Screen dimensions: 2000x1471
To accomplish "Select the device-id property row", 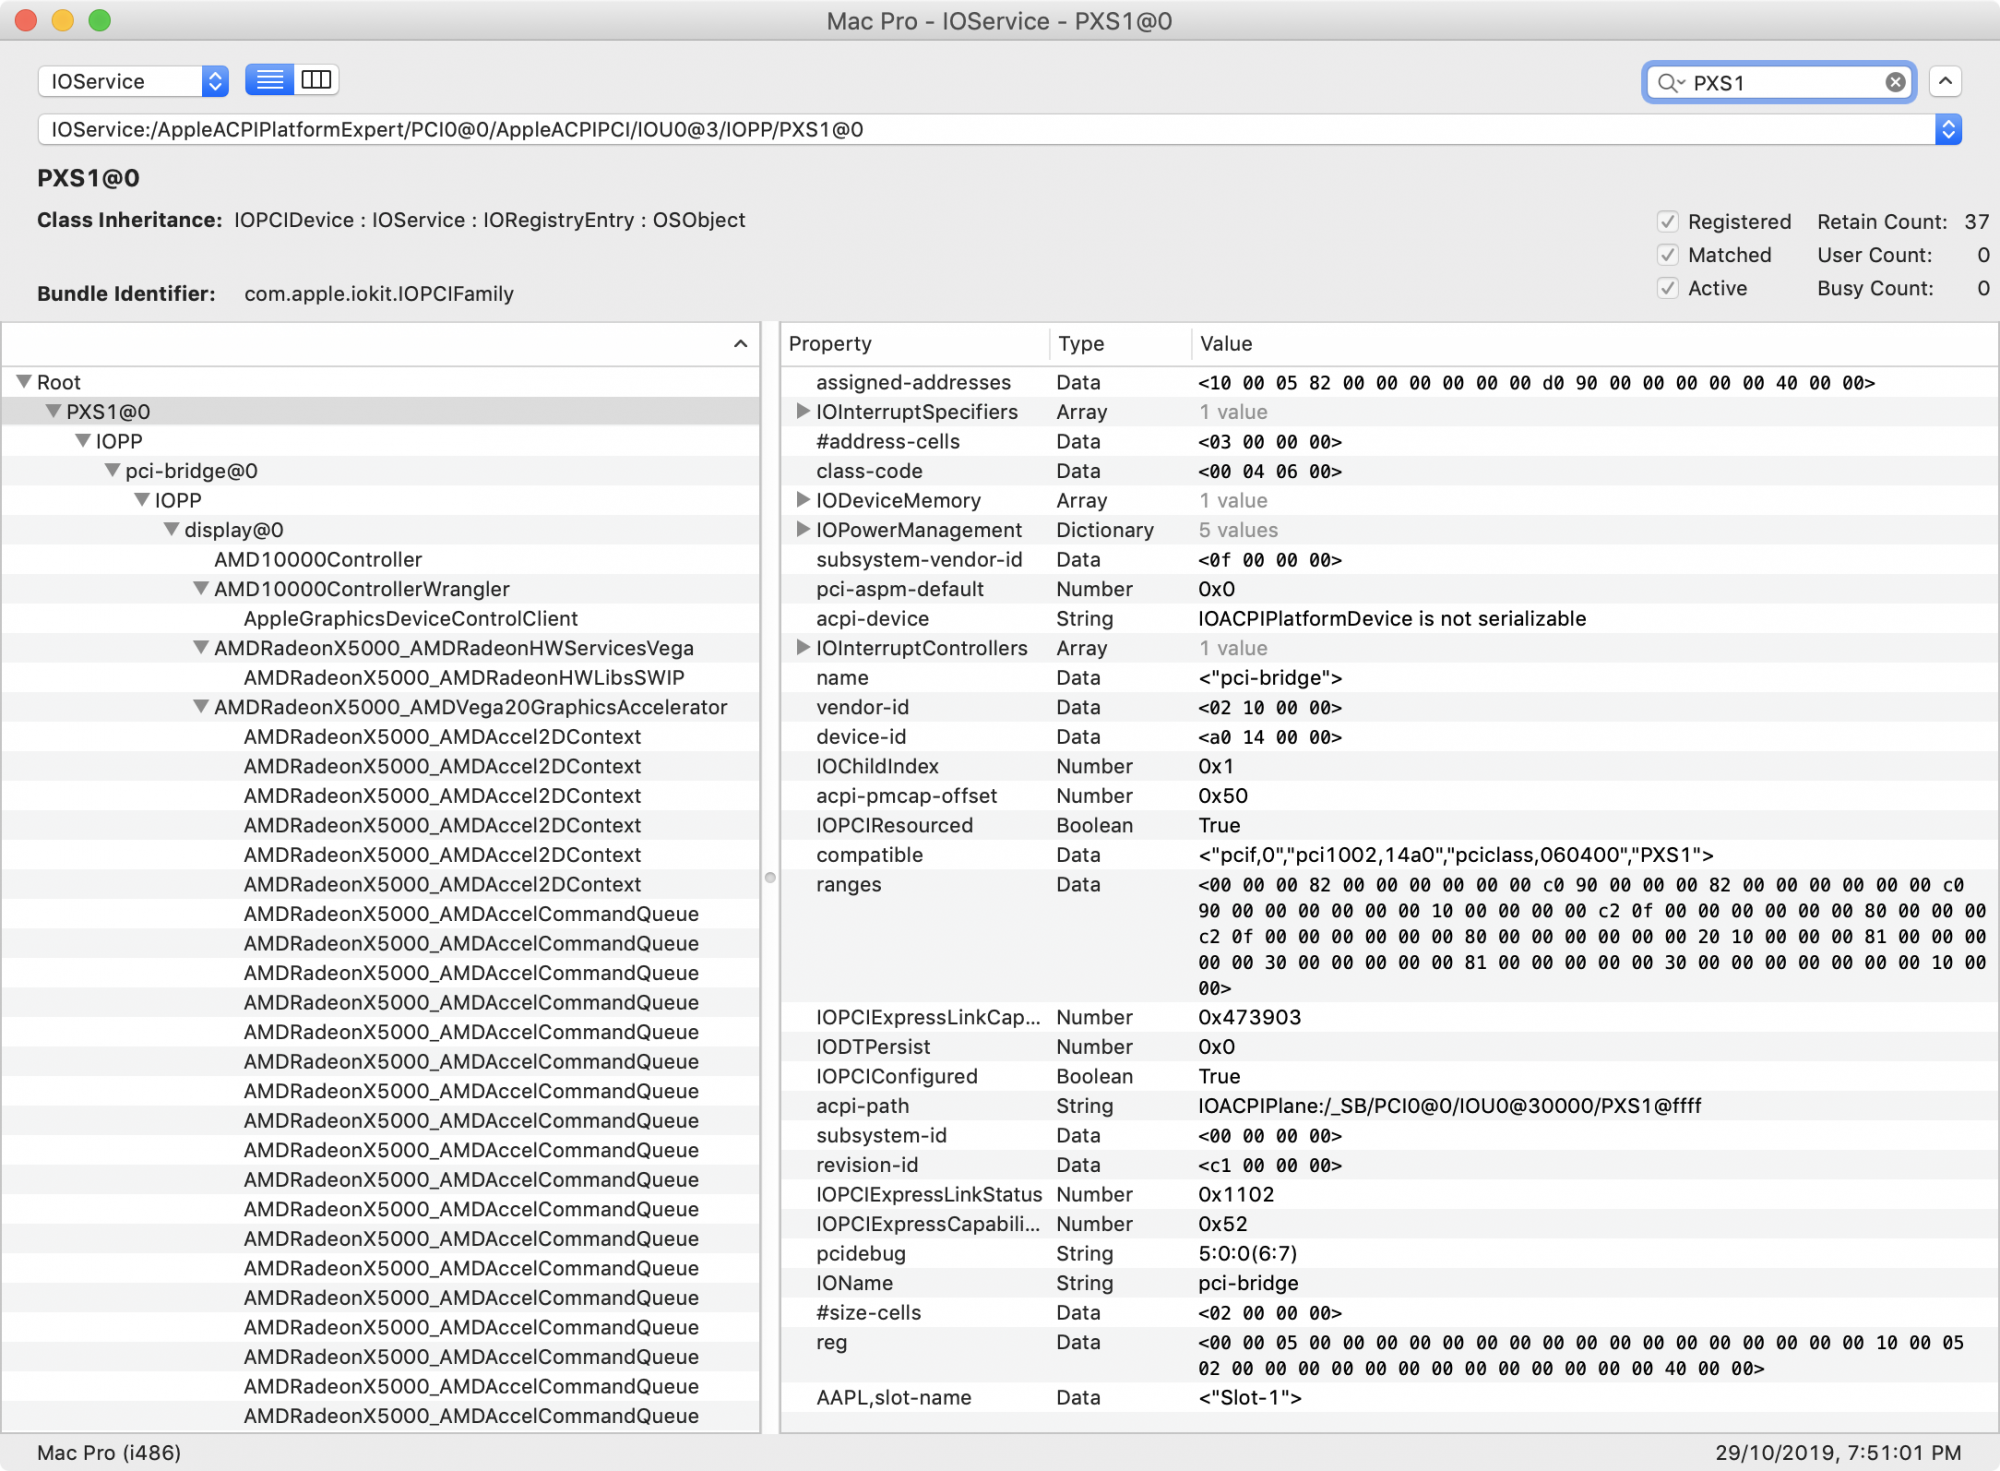I will (1389, 736).
